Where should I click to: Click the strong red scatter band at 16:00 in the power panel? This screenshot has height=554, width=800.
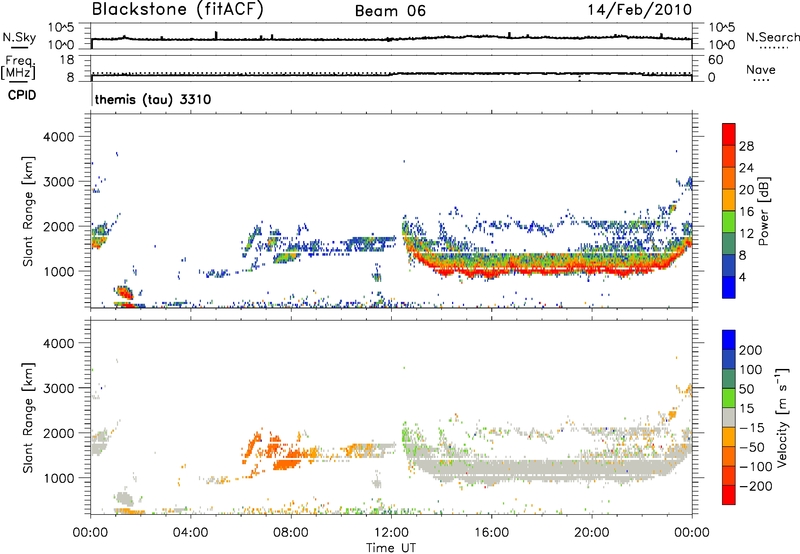click(491, 273)
